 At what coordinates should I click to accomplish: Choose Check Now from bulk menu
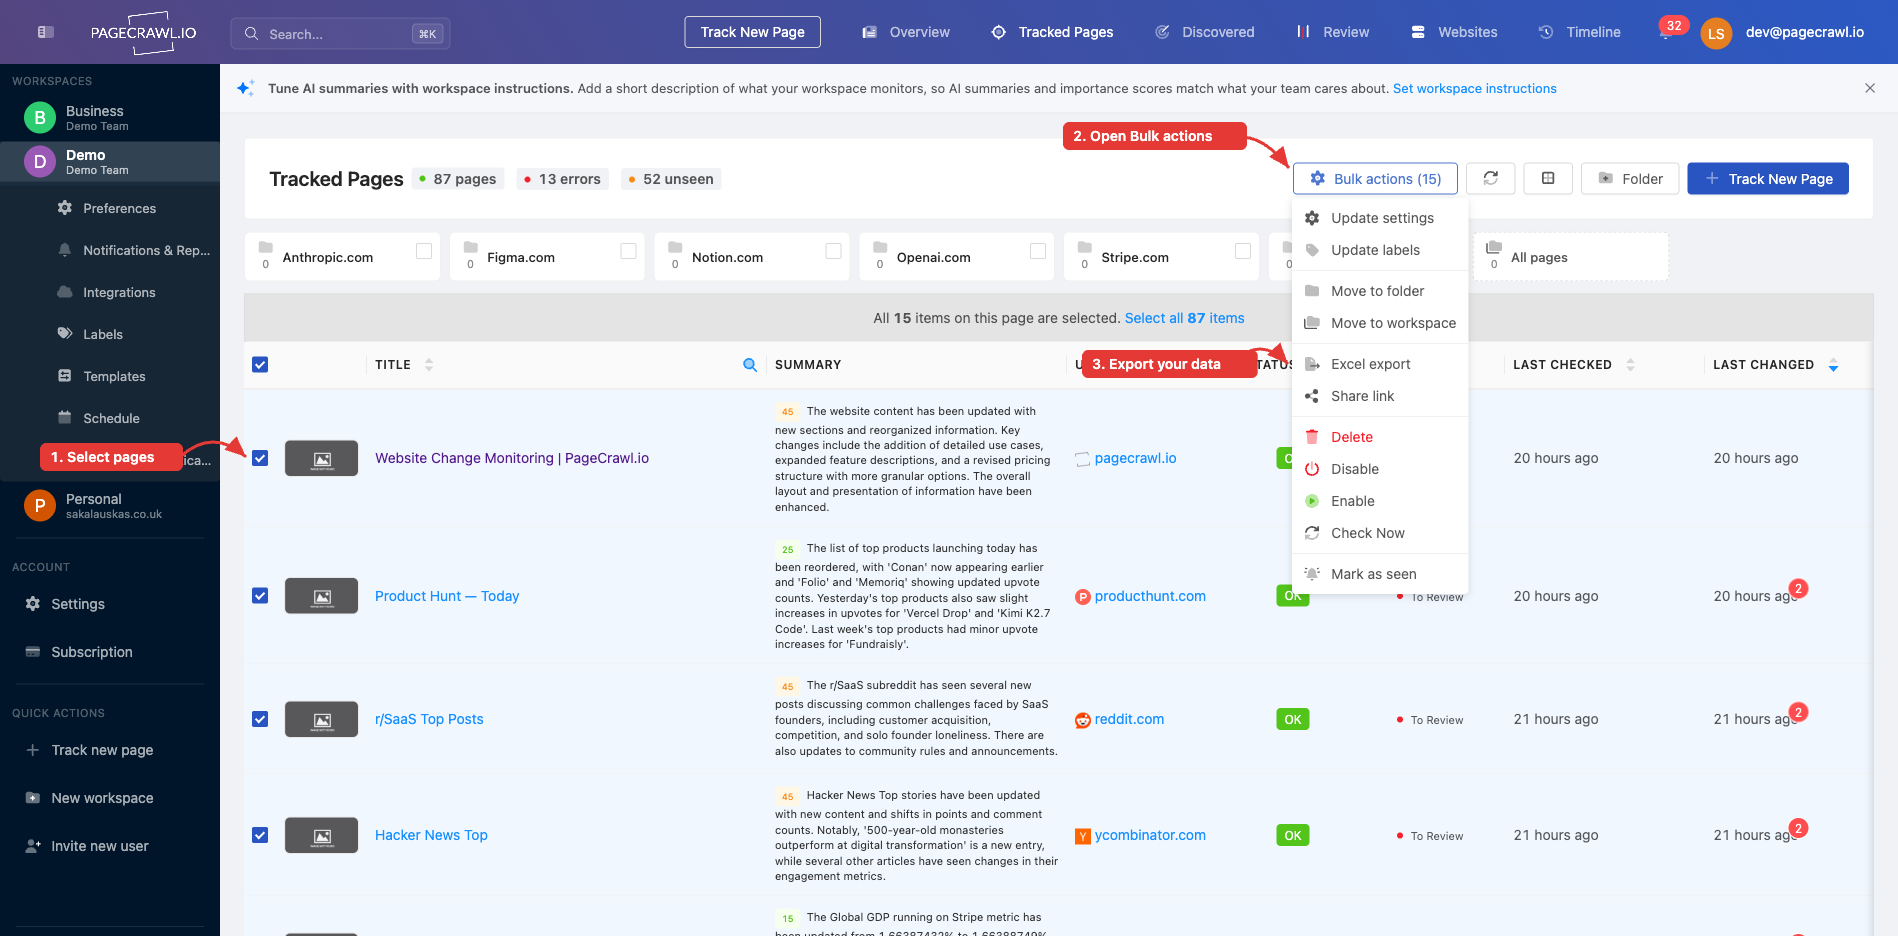tap(1381, 533)
